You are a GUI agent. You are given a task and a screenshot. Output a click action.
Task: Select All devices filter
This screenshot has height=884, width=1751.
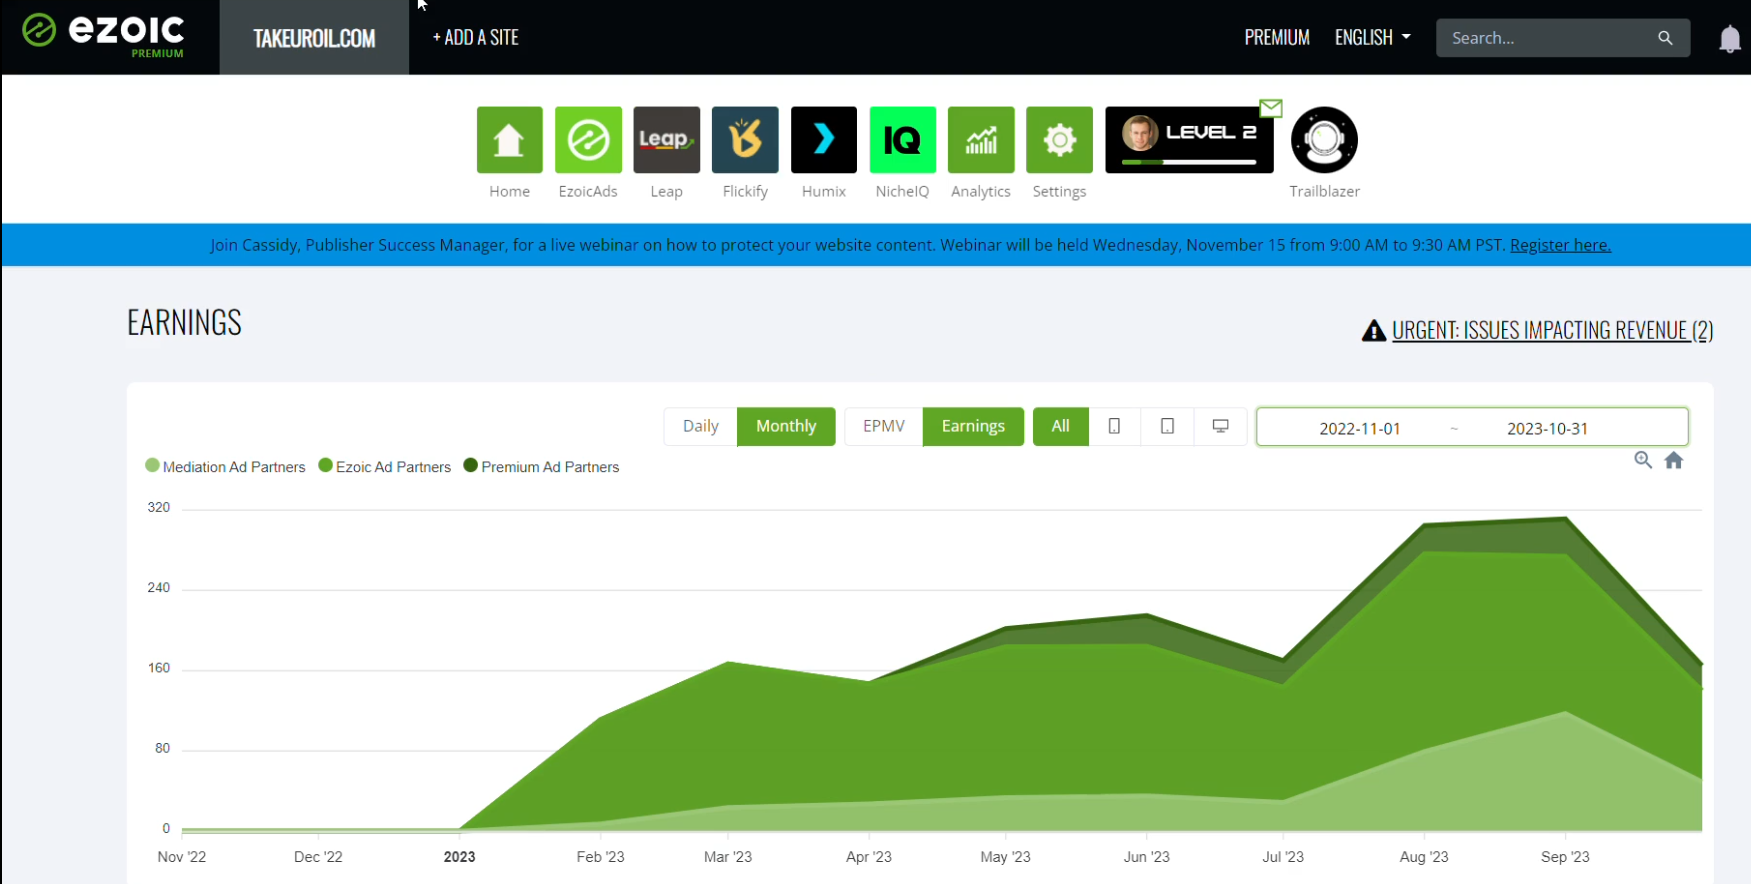pos(1061,426)
